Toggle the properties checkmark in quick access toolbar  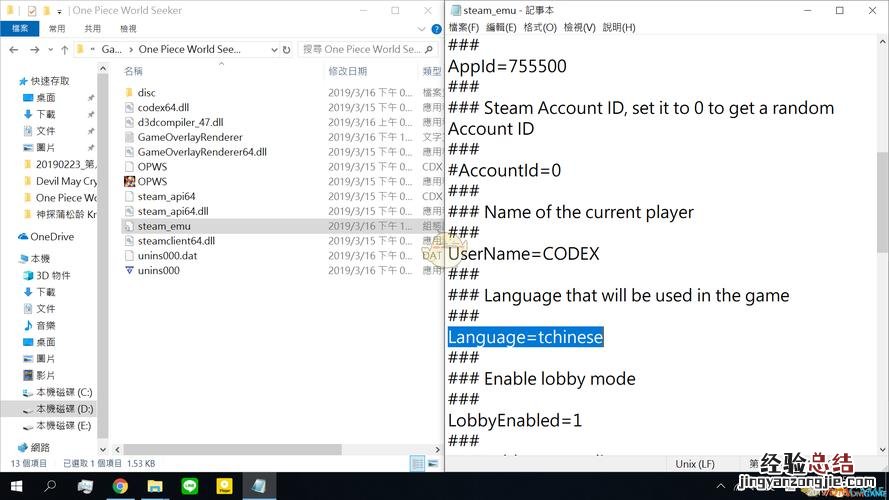32,10
